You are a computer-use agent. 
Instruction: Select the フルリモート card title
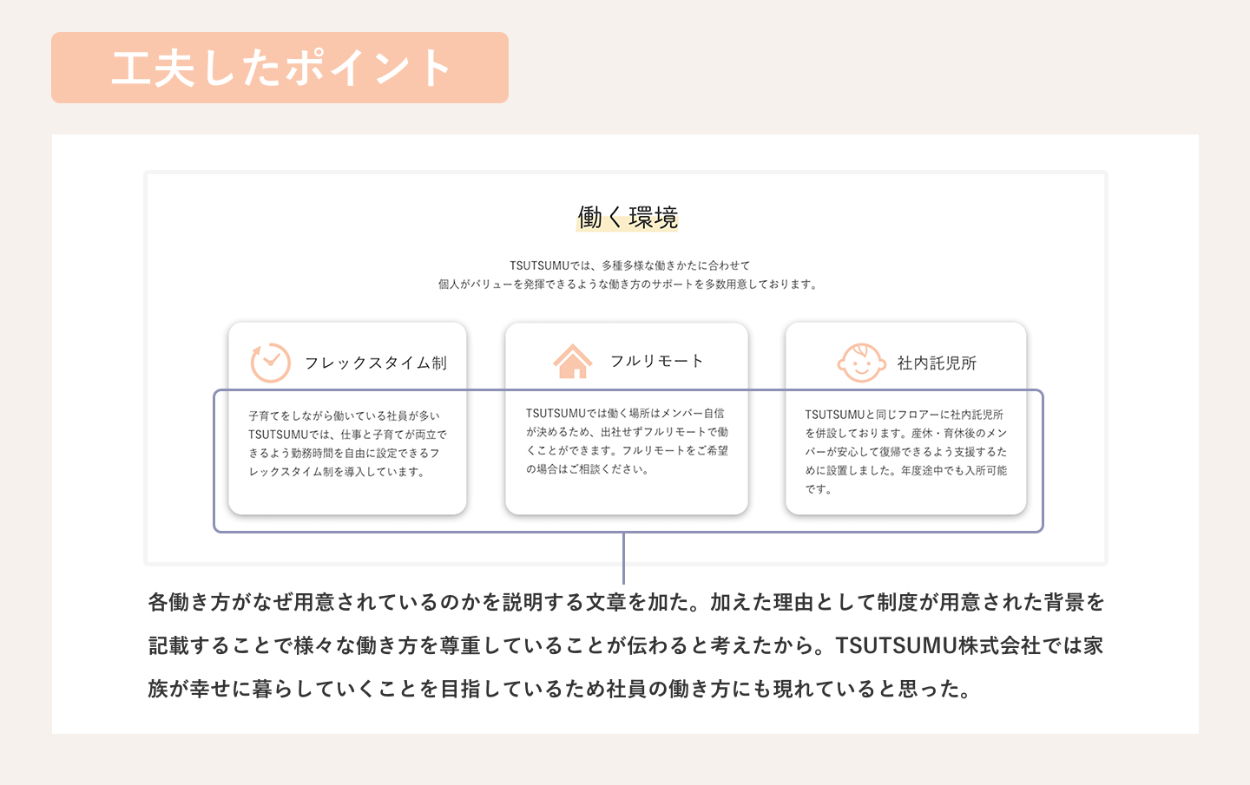click(x=657, y=361)
